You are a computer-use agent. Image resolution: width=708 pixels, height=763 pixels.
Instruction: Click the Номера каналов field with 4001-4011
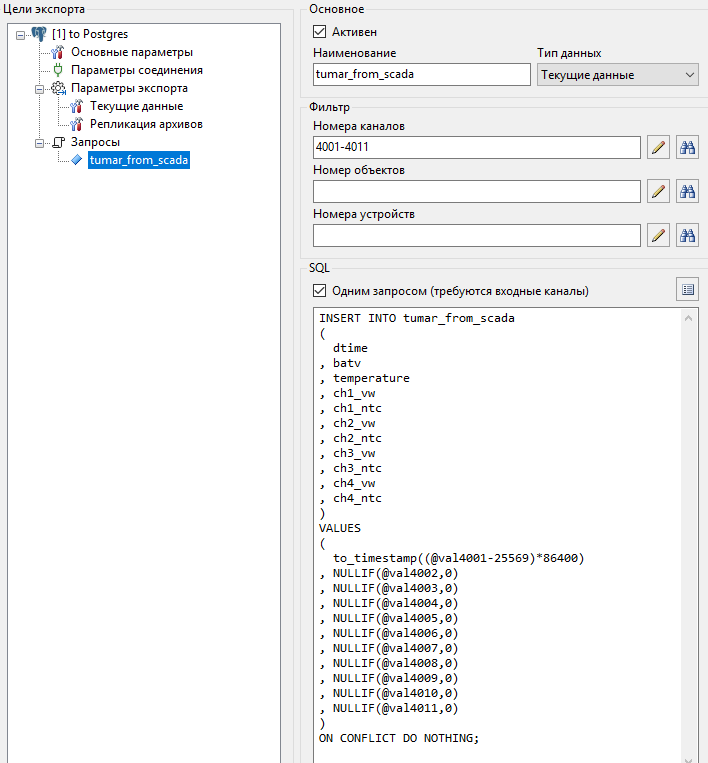476,147
